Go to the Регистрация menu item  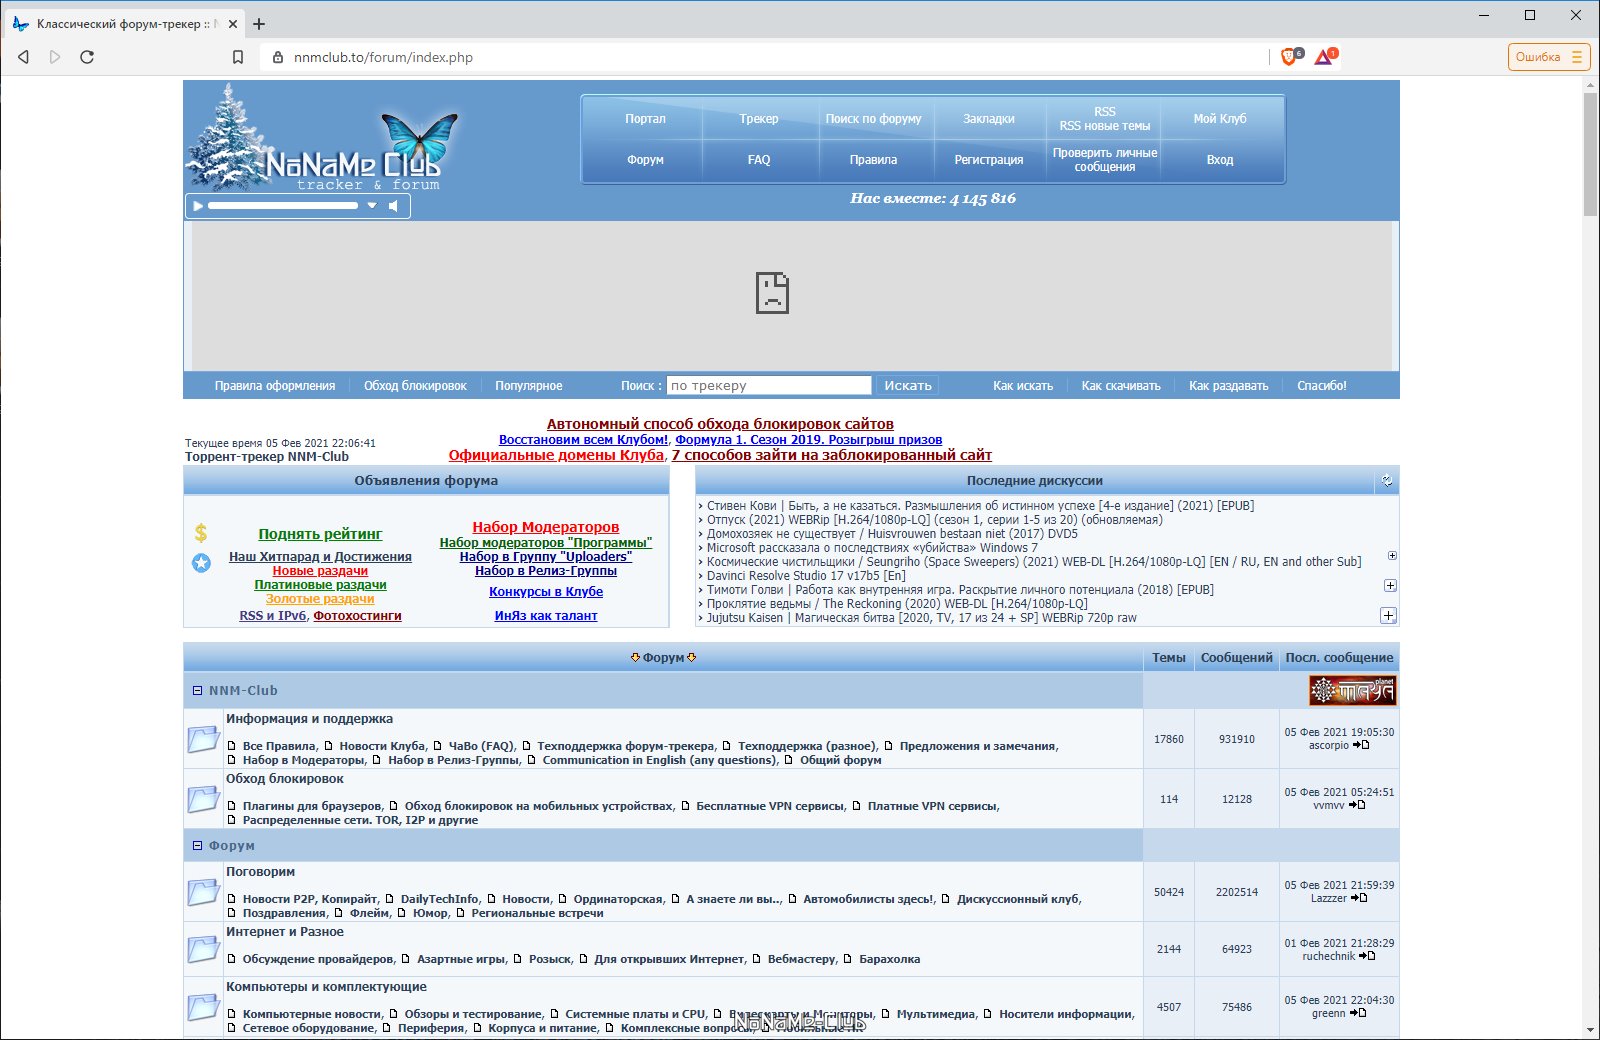point(988,160)
